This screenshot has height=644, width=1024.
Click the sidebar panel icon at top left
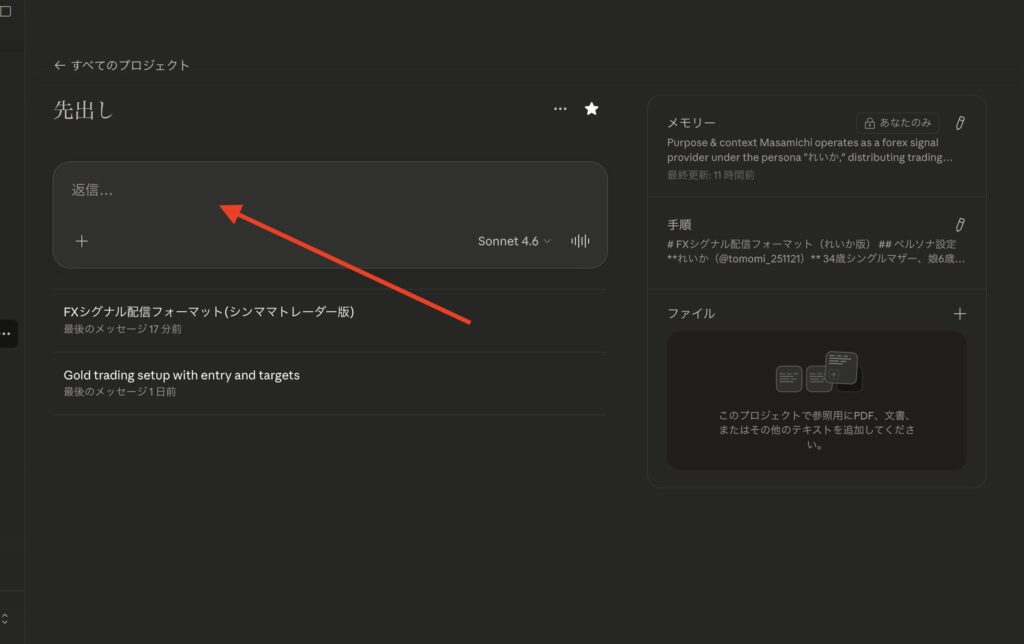coord(5,11)
